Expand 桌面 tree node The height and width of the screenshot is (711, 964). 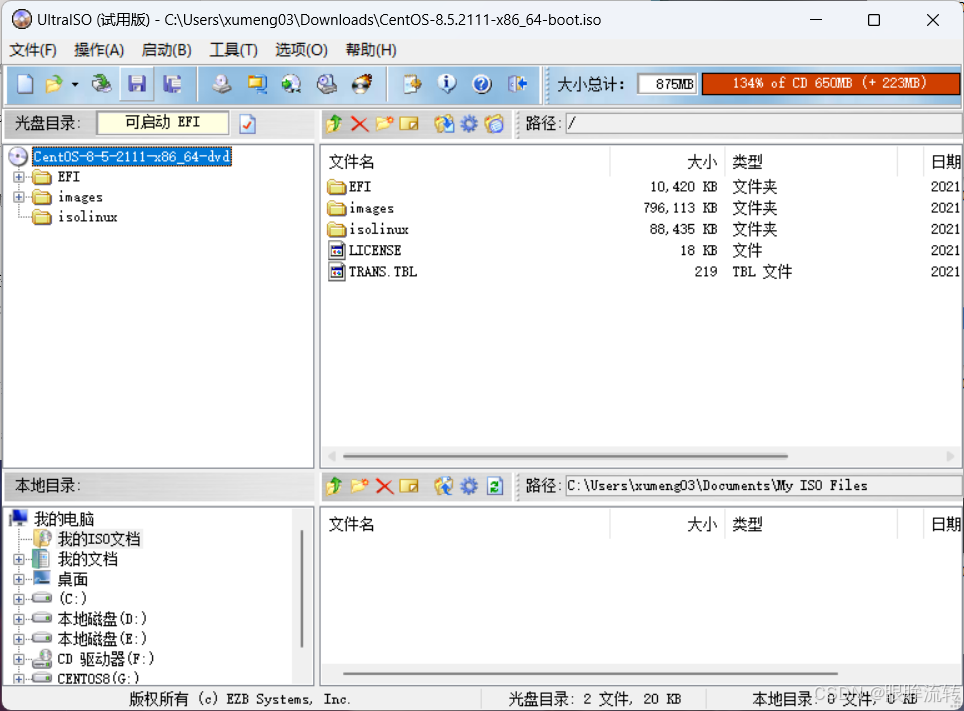click(x=18, y=579)
